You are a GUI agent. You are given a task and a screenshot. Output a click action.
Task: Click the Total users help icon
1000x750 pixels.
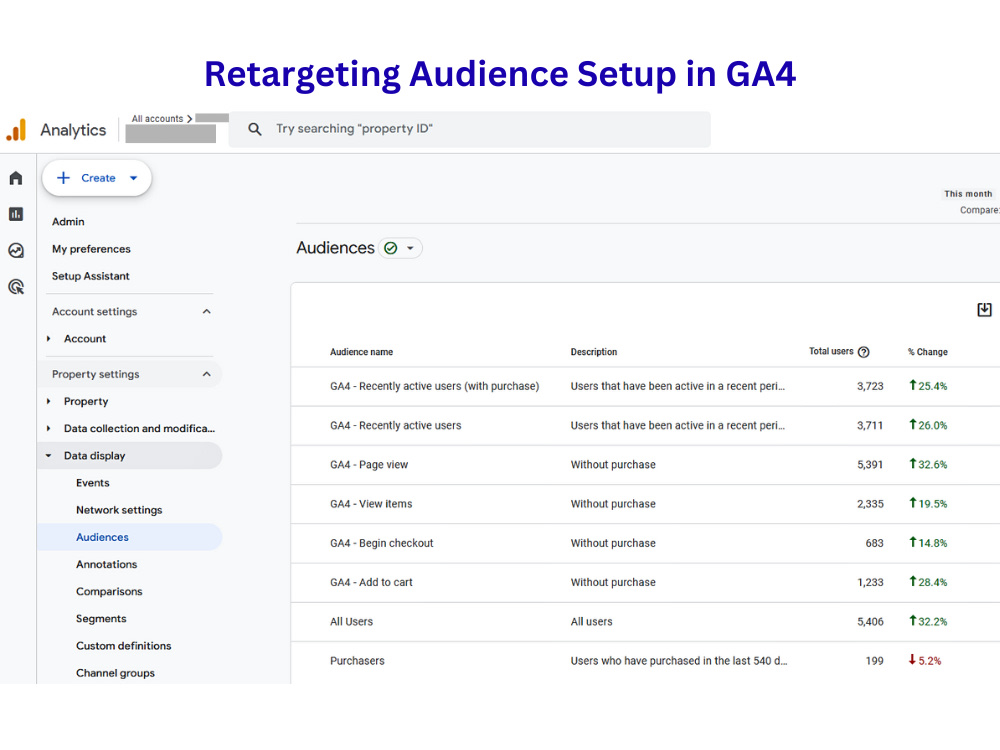coord(864,352)
